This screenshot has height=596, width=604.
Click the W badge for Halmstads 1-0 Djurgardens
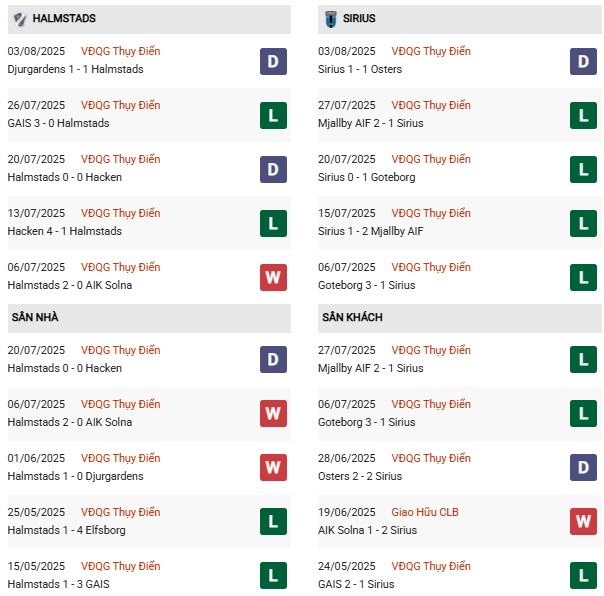(x=273, y=468)
